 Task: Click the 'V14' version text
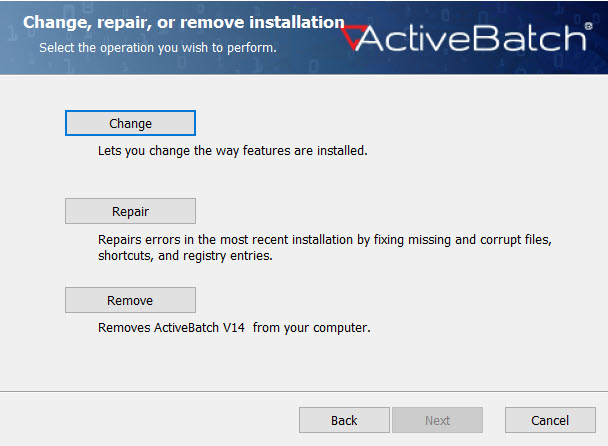pyautogui.click(x=234, y=327)
